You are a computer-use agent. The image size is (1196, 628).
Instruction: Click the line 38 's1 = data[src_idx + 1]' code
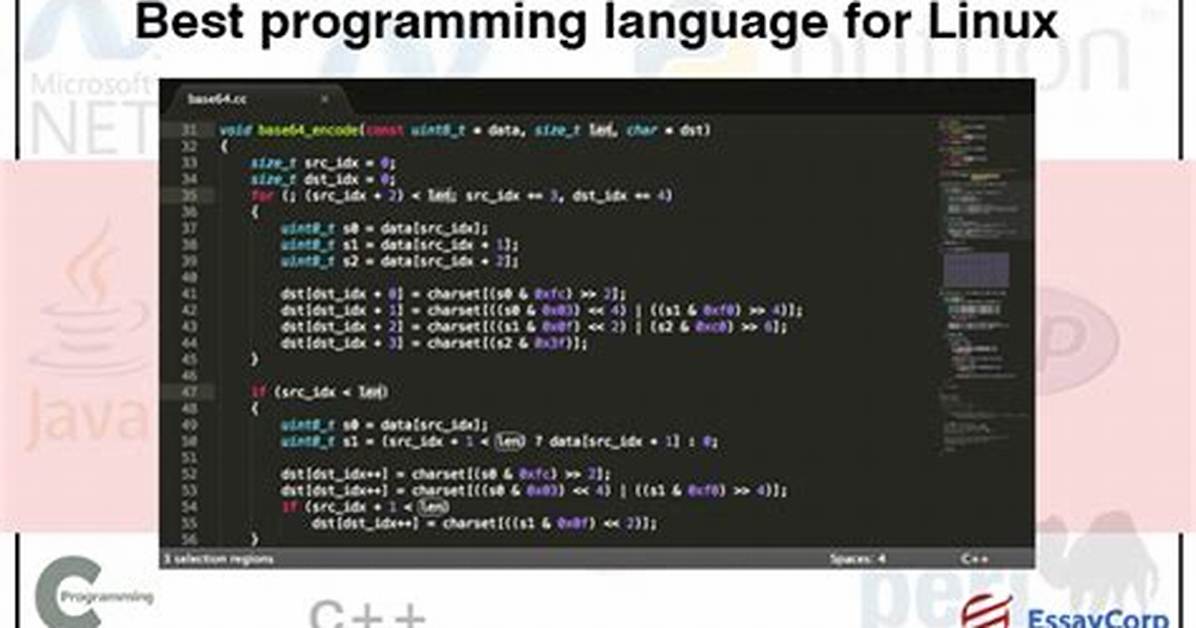tap(430, 245)
